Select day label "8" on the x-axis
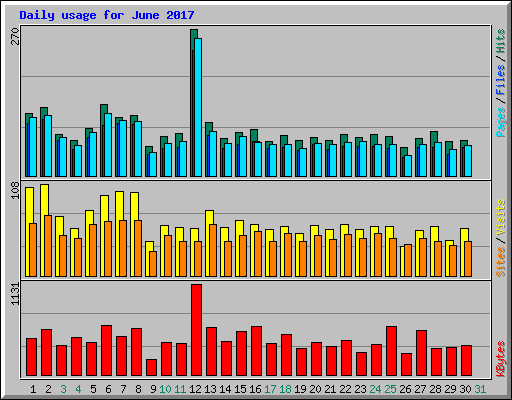Viewport: 512px width, 400px height. [x=138, y=389]
